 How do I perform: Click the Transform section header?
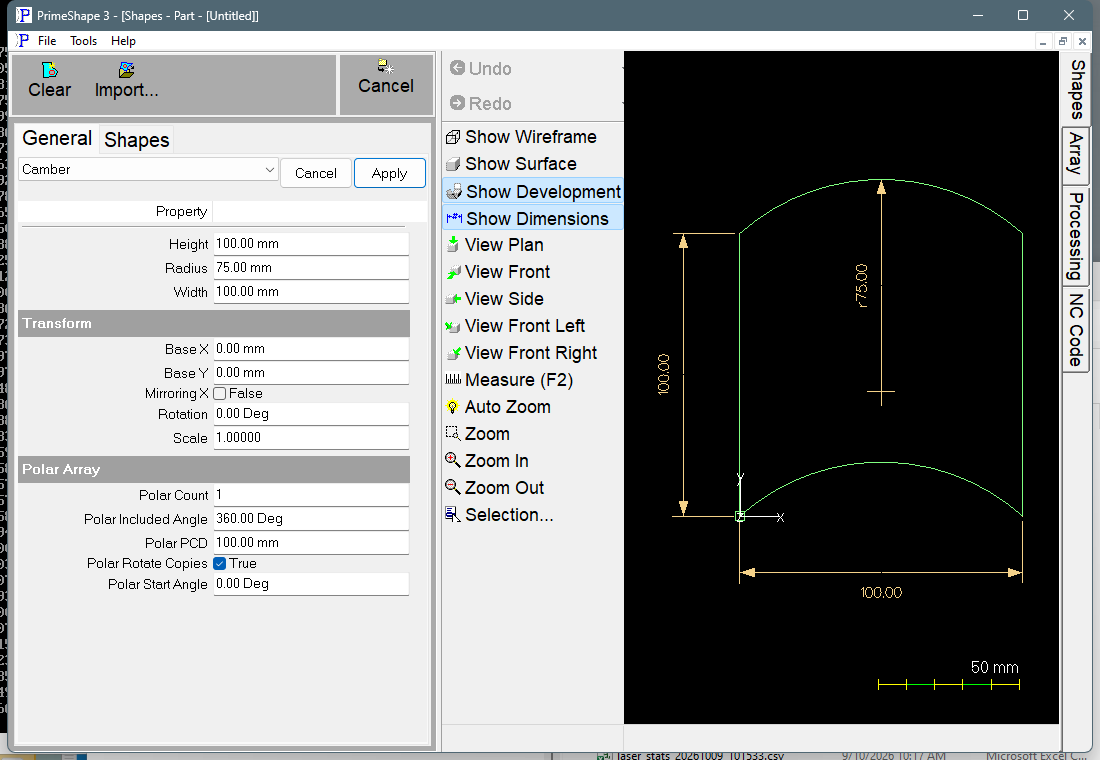pyautogui.click(x=213, y=324)
